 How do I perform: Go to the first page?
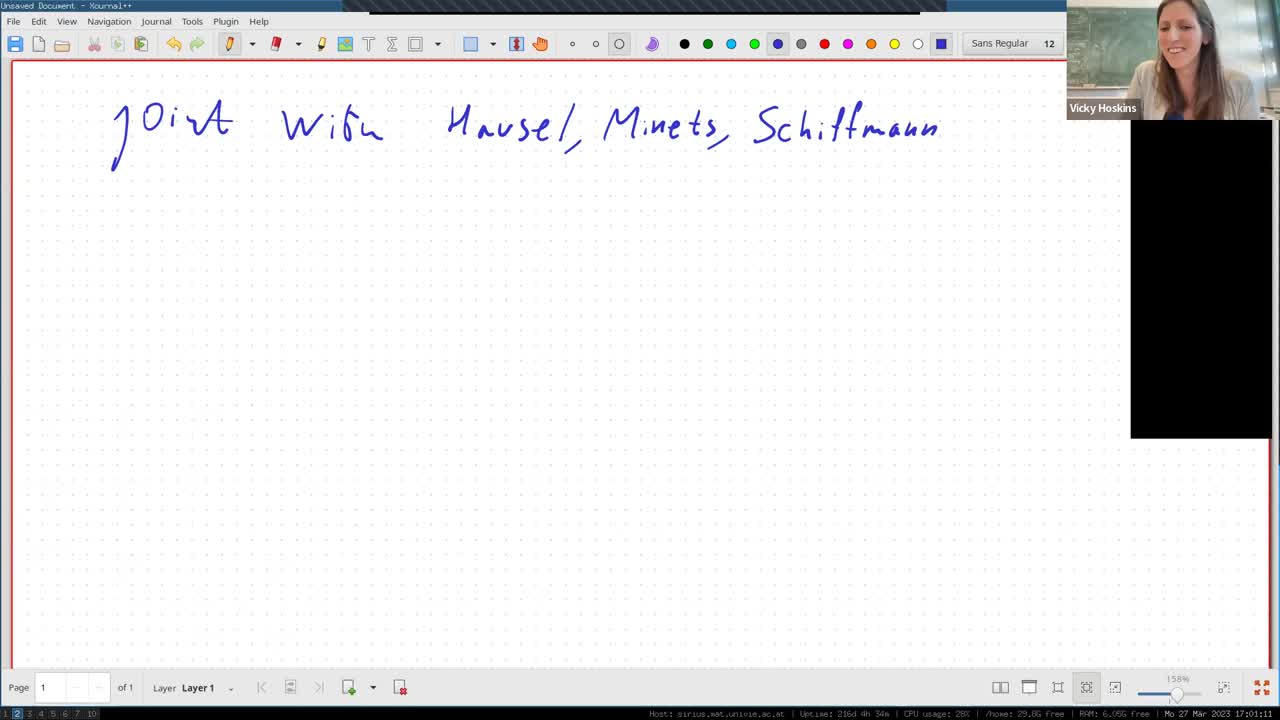click(x=262, y=688)
